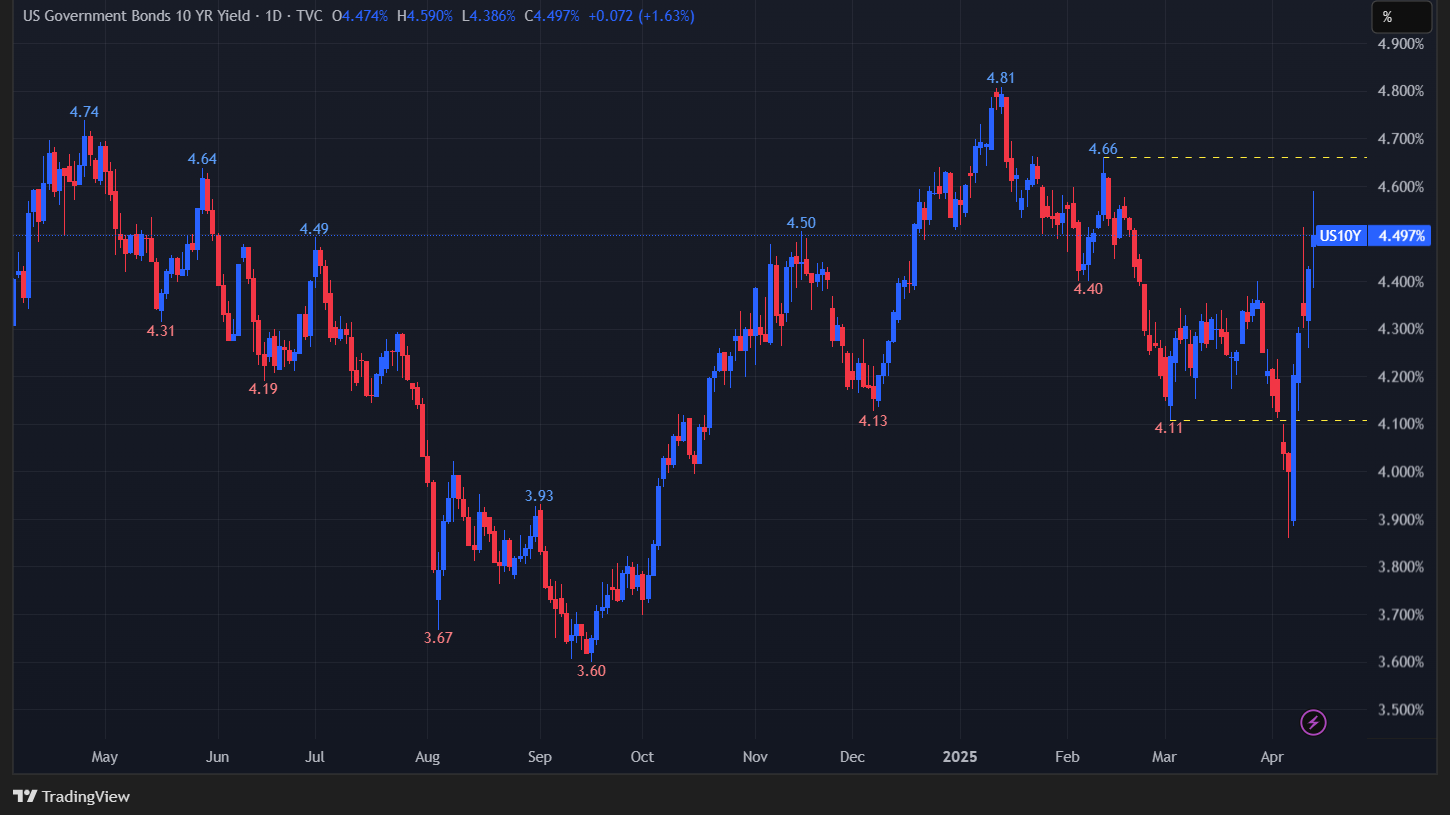Viewport: 1450px width, 815px height.
Task: Click the change value +0.072 (+1.63%)
Action: 640,17
